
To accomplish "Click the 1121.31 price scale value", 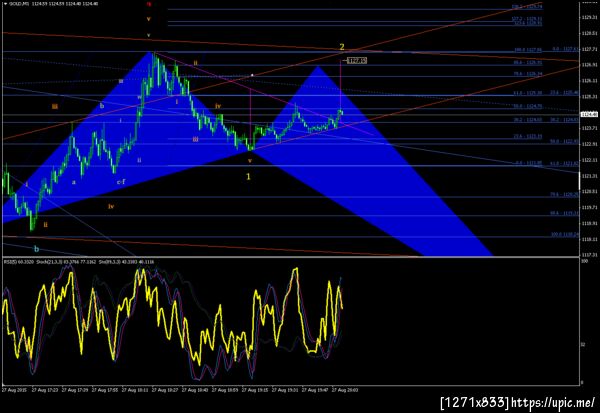I will pyautogui.click(x=589, y=176).
